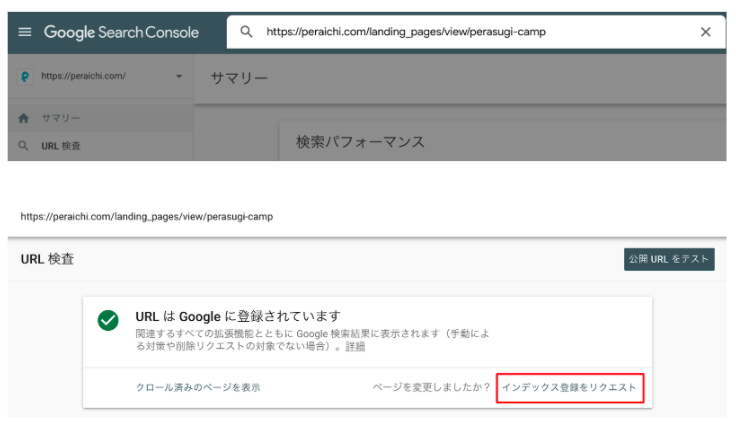736x422 pixels.
Task: Open the https://peraichi.com/ property list
Action: [84, 77]
